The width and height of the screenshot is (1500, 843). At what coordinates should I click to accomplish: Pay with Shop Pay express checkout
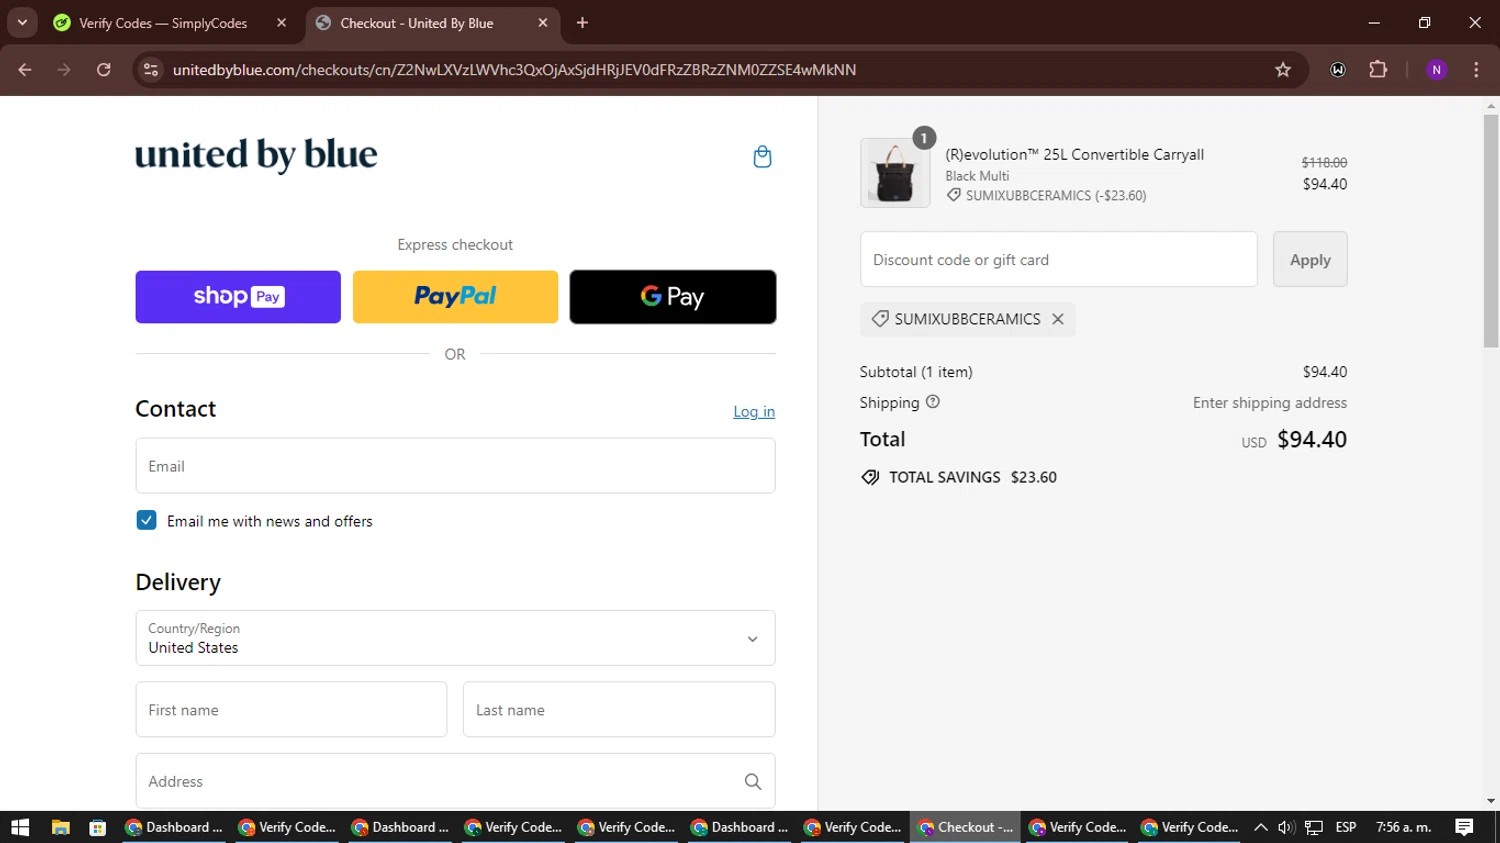(238, 297)
